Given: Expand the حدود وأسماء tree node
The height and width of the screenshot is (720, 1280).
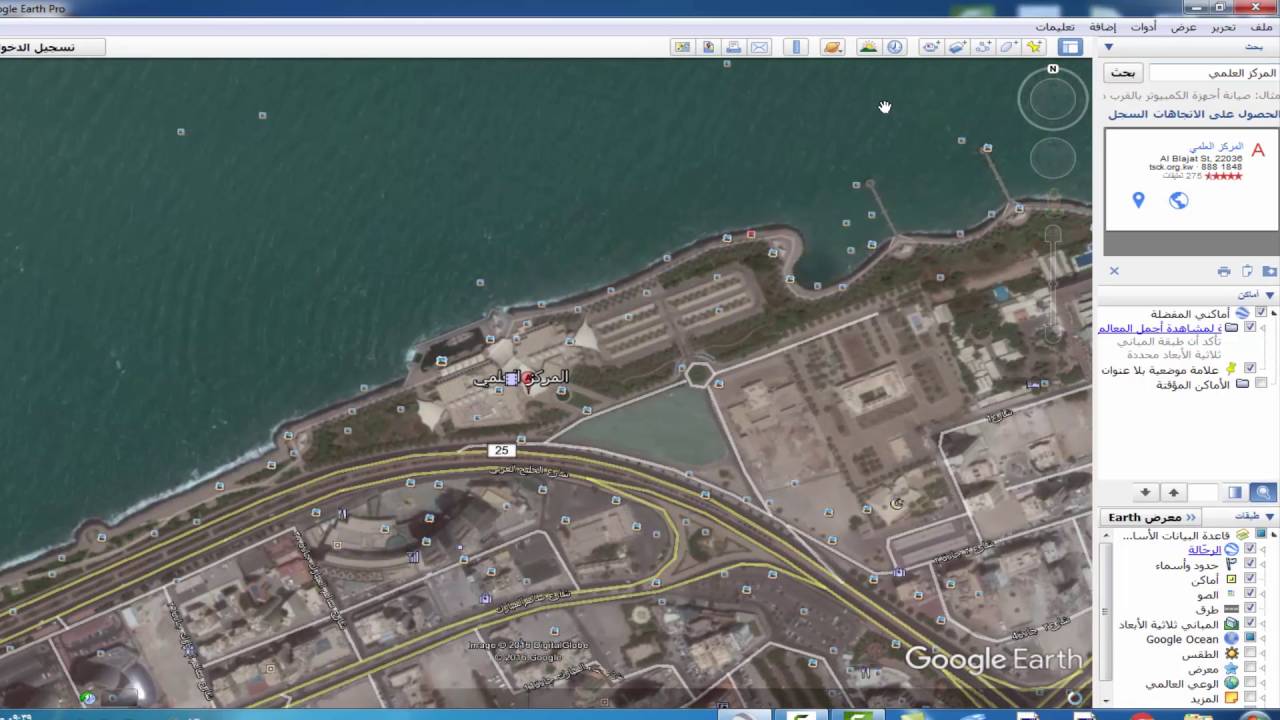Looking at the screenshot, I should (1263, 565).
